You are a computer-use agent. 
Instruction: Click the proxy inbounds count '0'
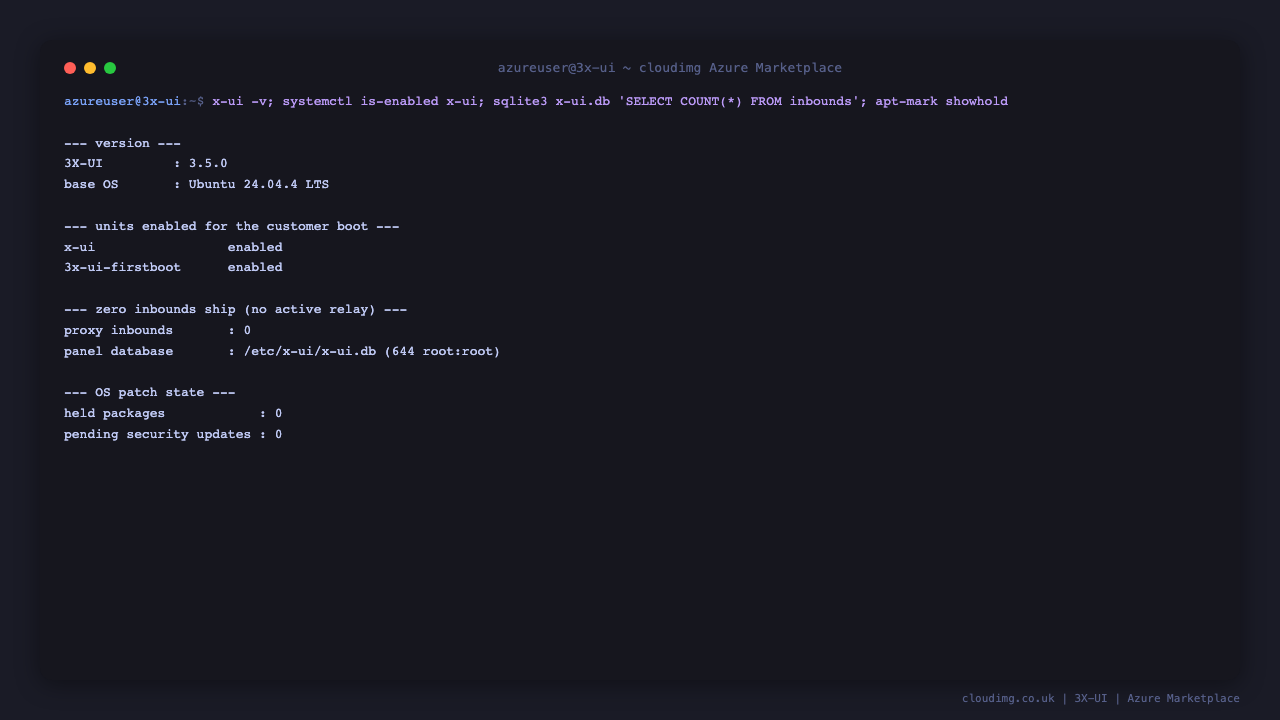(x=247, y=330)
